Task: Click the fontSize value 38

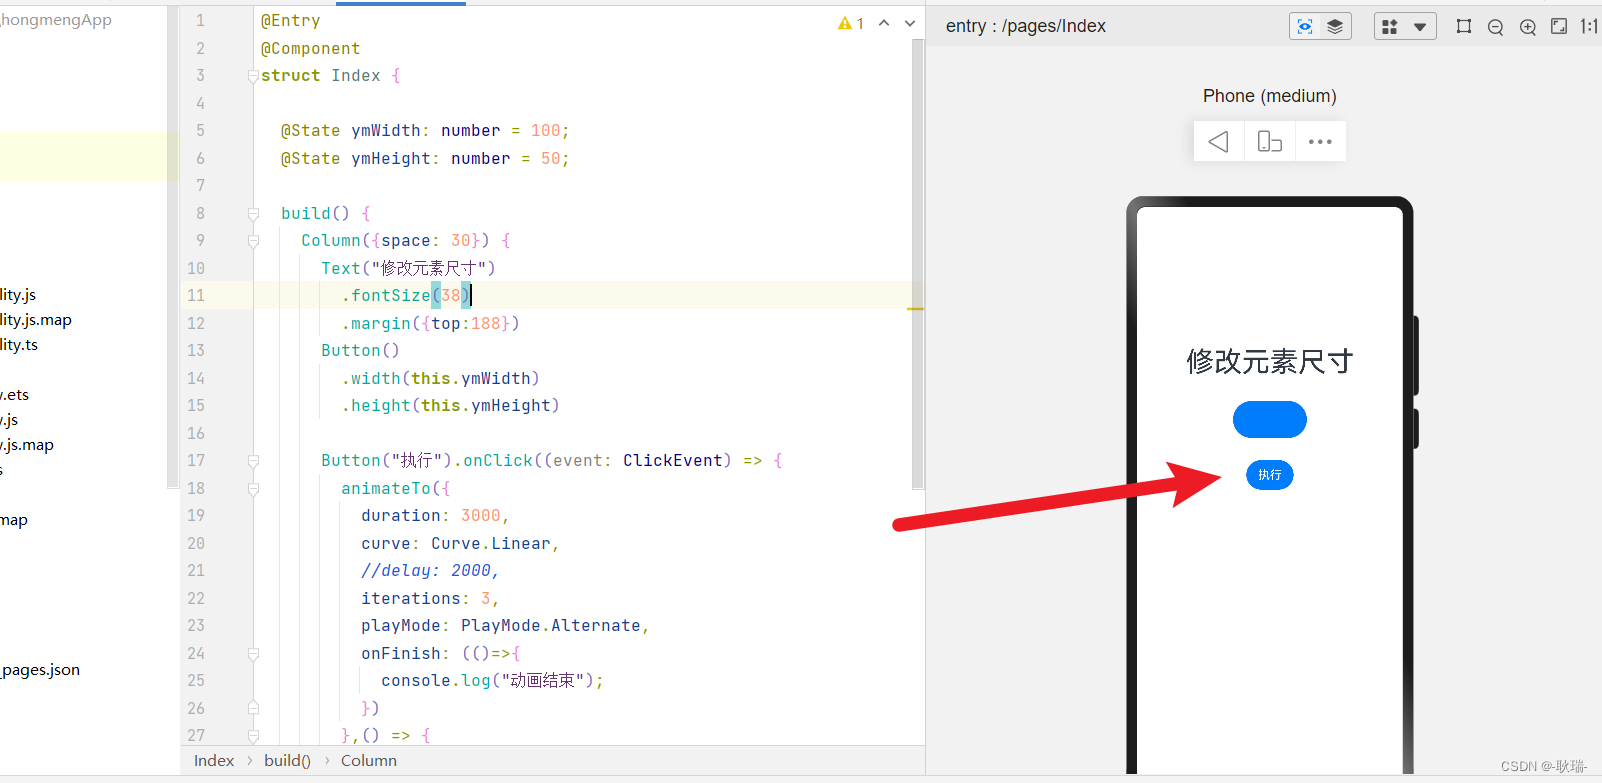Action: pos(451,296)
